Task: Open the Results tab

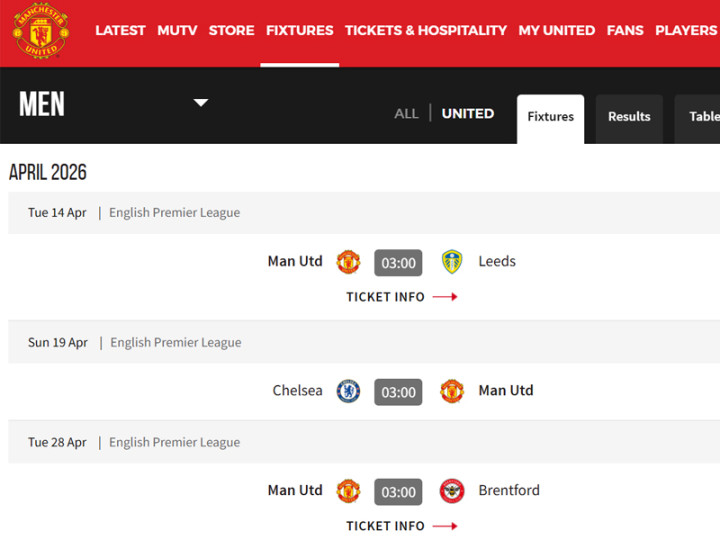Action: coord(629,117)
